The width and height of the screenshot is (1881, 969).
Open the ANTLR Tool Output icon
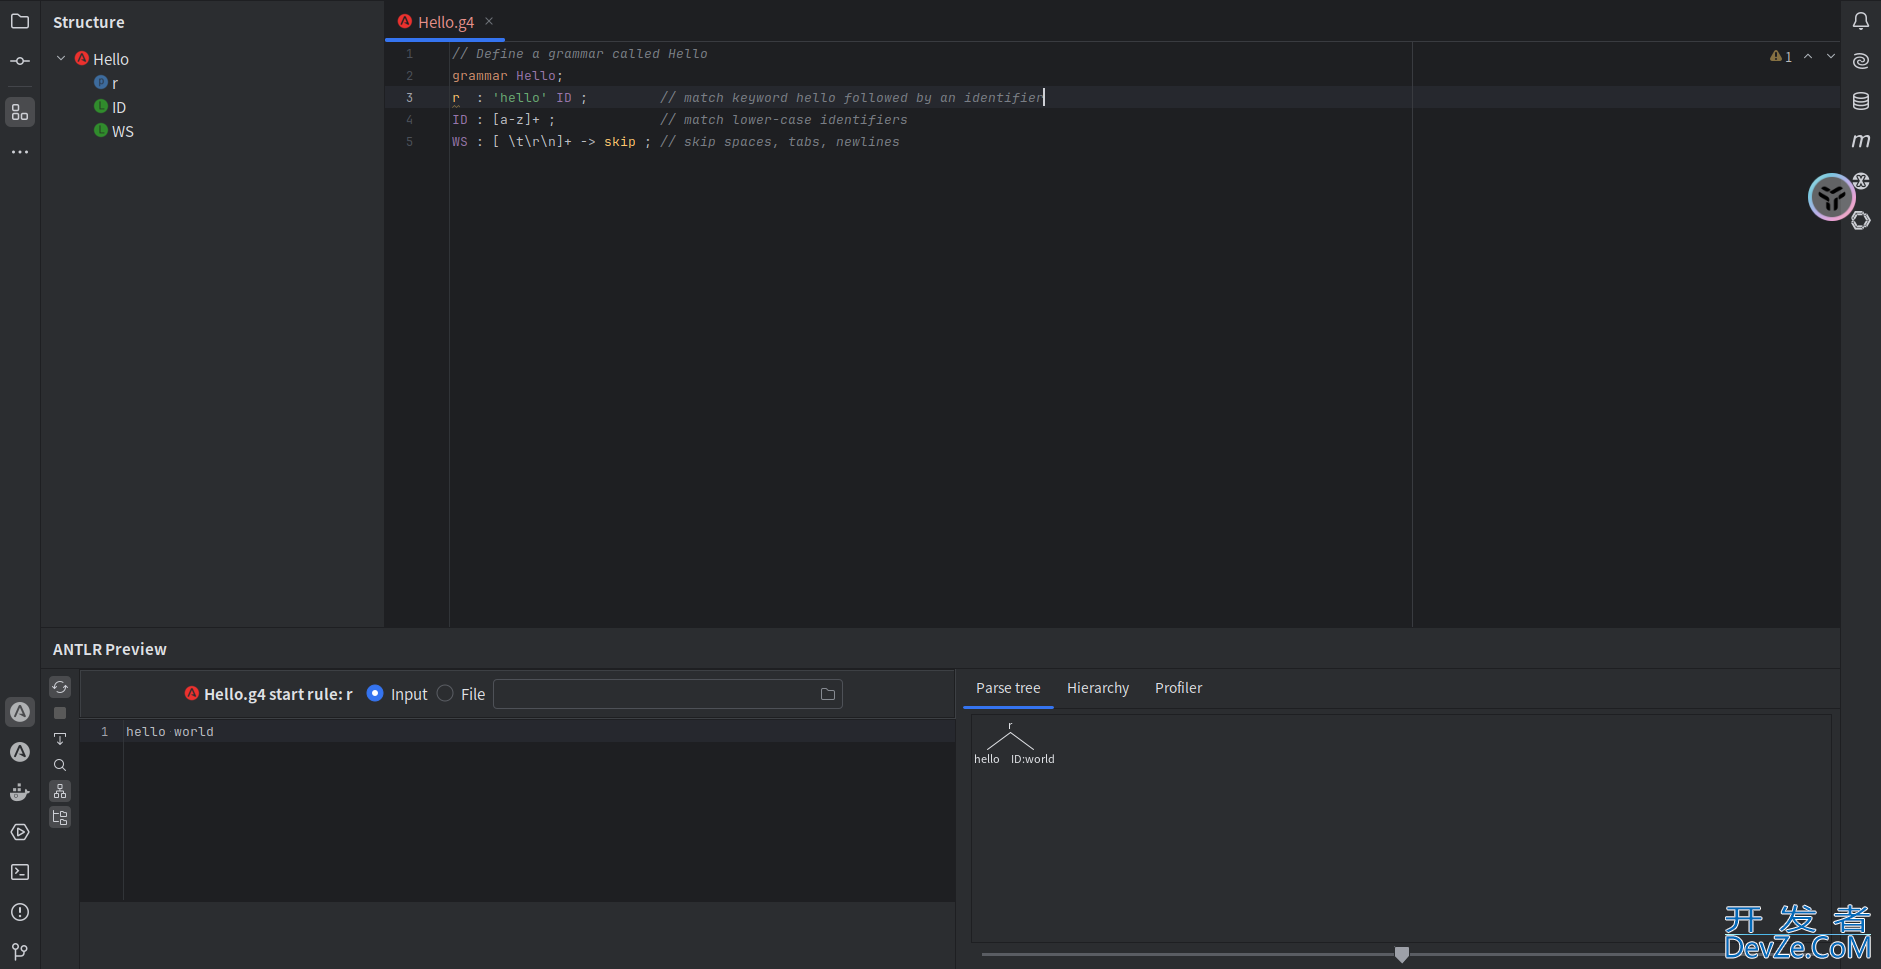tap(20, 752)
